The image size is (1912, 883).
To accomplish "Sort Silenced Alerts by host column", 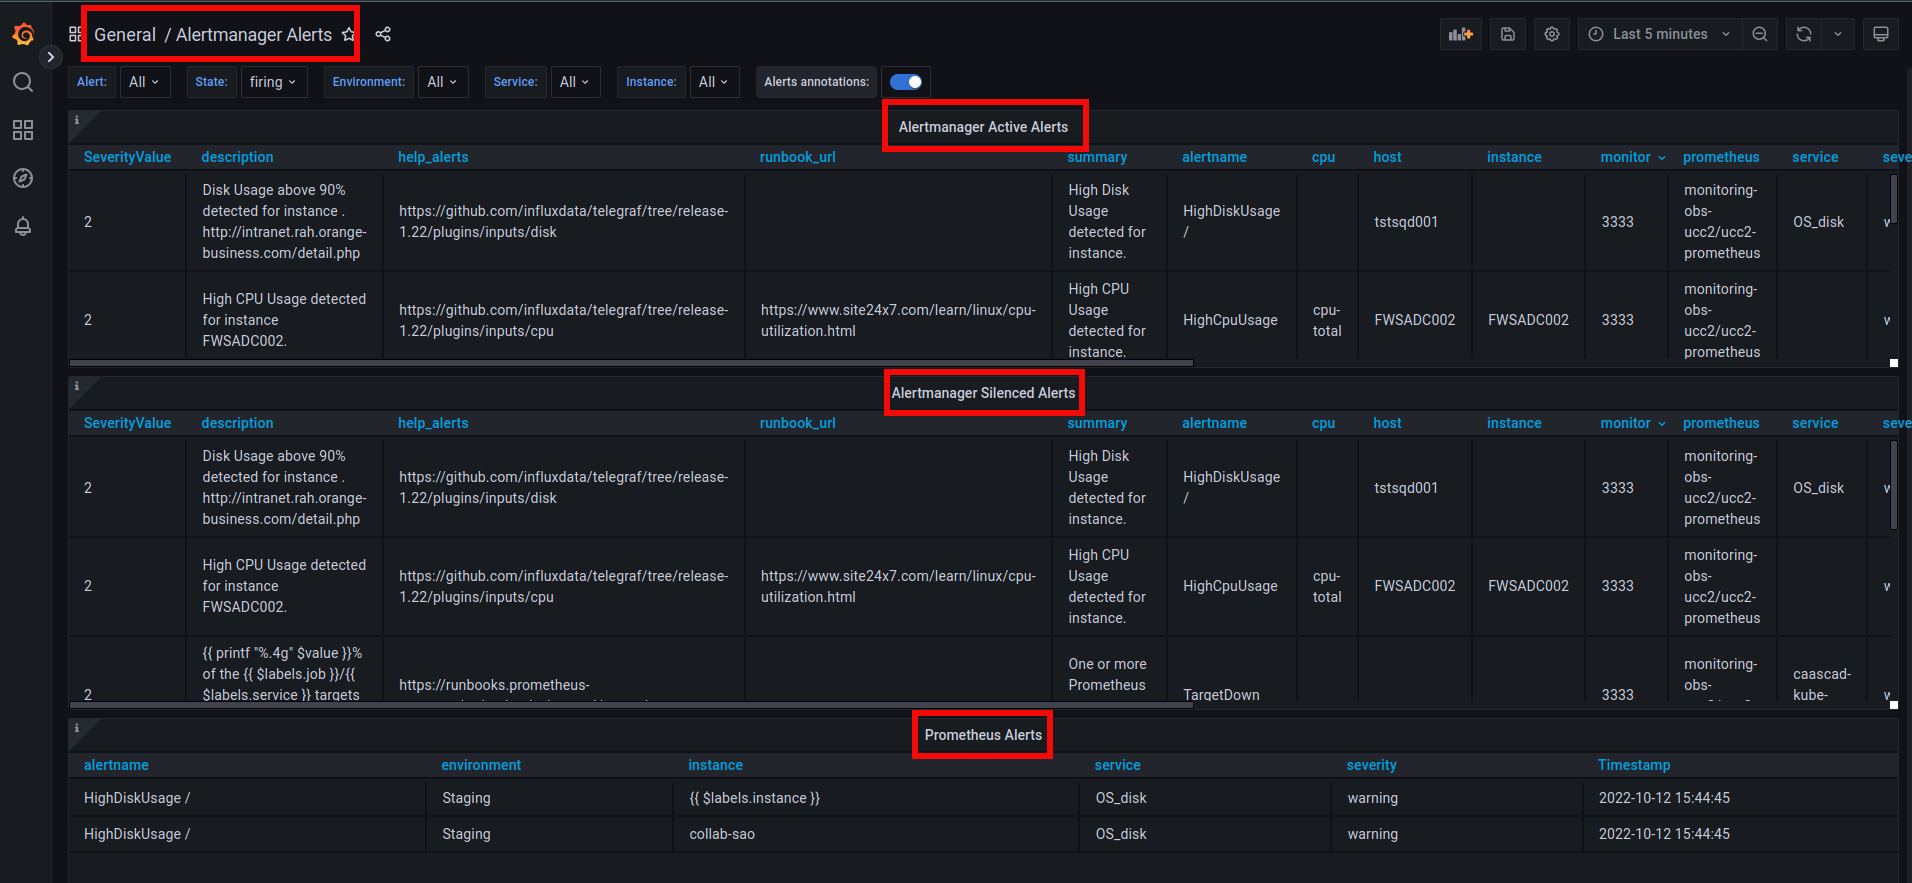I will click(x=1387, y=423).
